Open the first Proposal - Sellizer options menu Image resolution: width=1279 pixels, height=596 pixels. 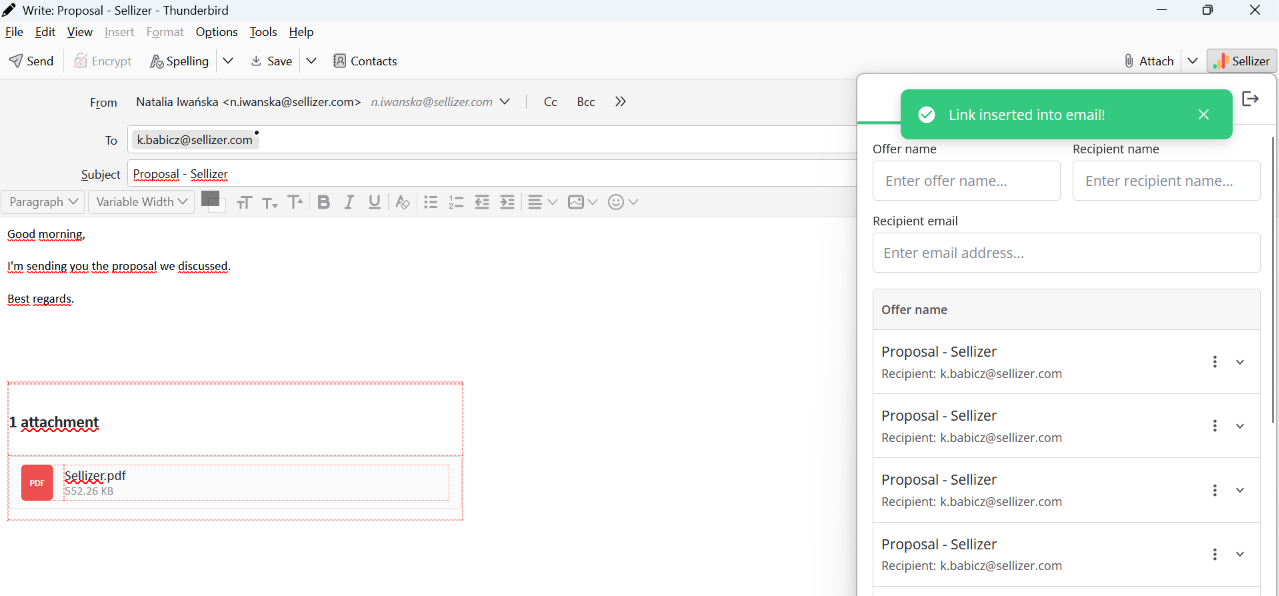tap(1215, 362)
